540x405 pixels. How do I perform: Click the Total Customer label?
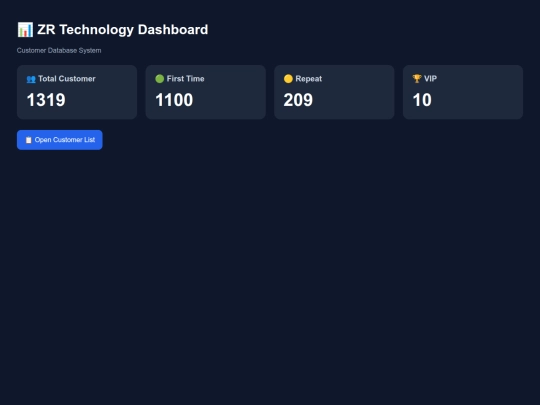67,79
